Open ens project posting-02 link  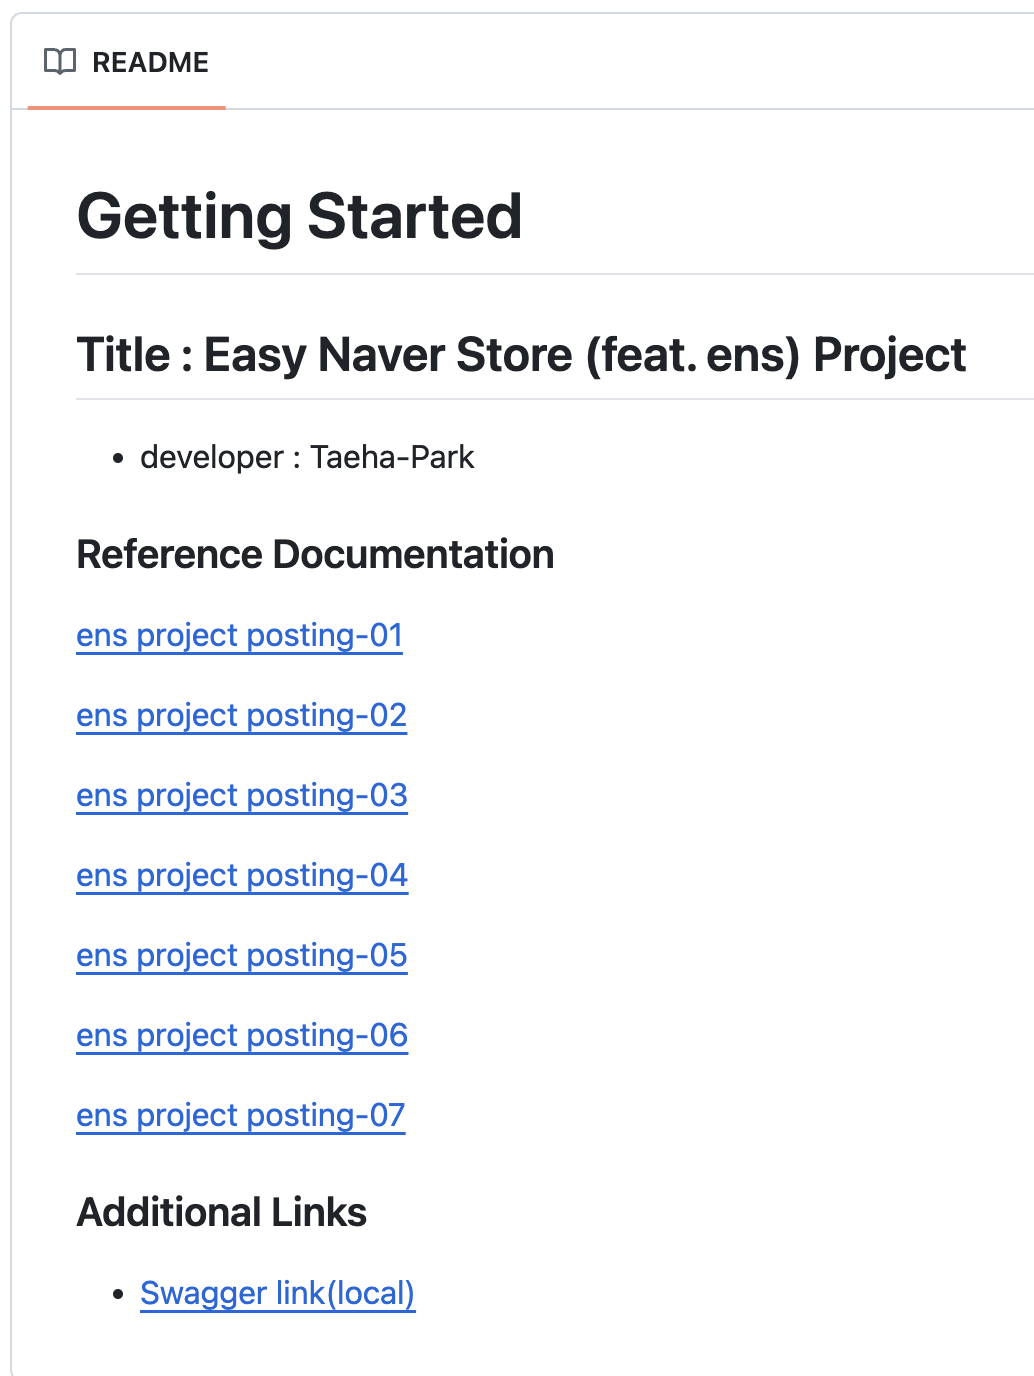(241, 716)
